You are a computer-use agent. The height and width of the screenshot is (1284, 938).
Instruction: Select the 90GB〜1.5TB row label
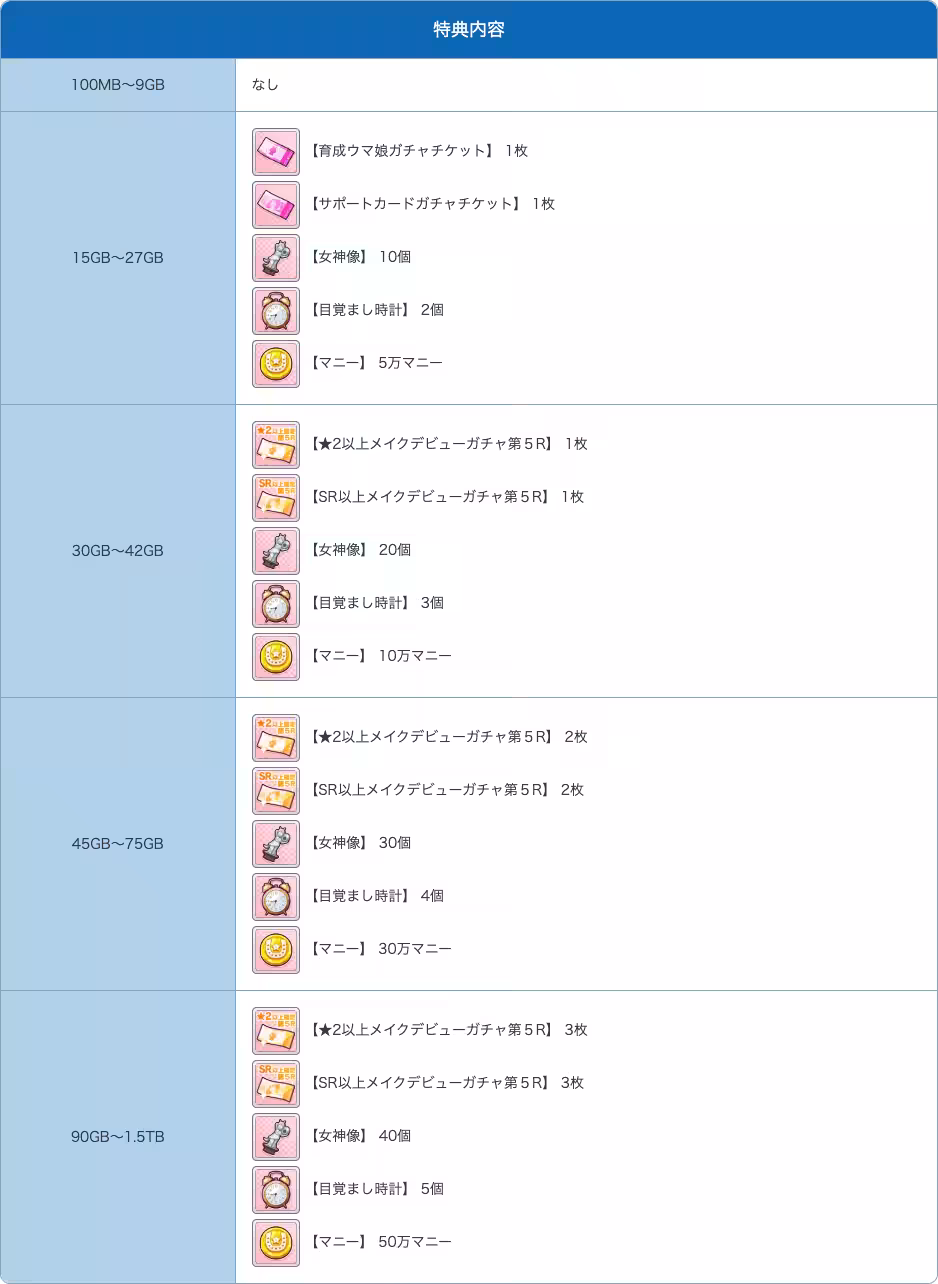[x=118, y=1137]
